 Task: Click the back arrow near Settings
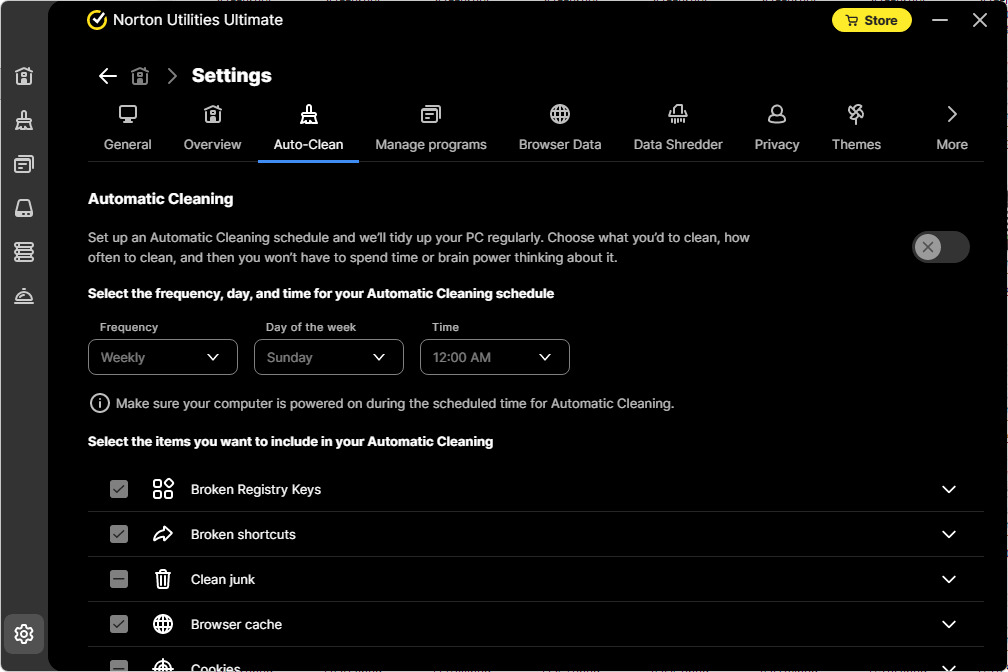[x=107, y=75]
